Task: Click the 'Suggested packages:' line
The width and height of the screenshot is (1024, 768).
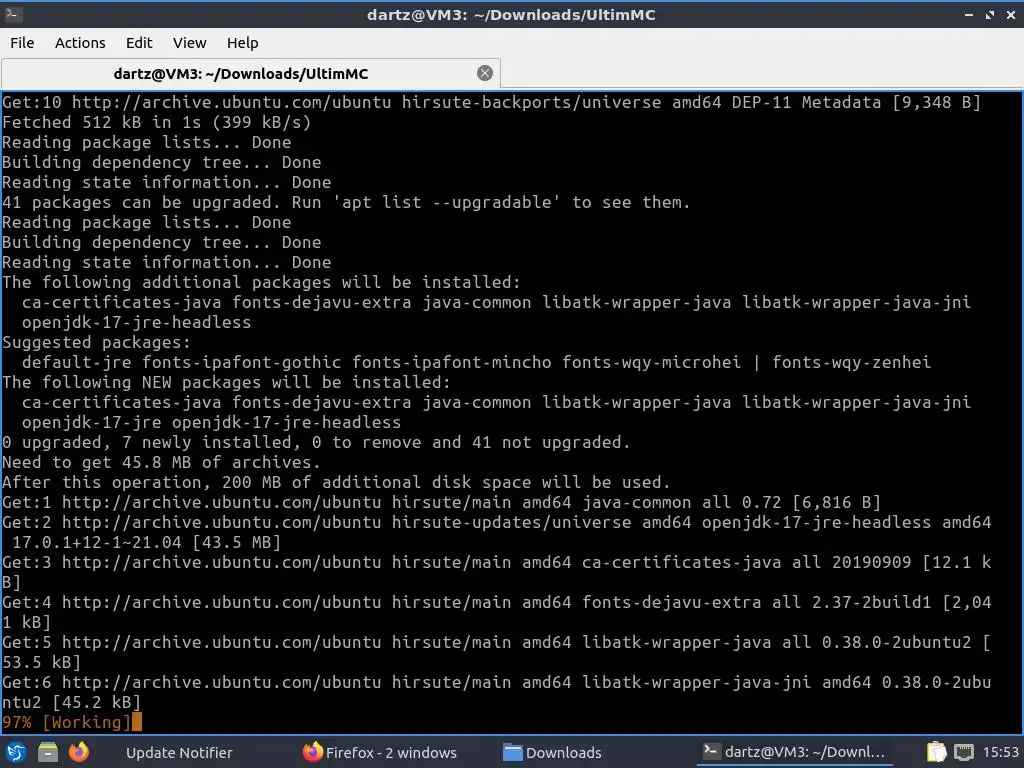Action: 97,342
